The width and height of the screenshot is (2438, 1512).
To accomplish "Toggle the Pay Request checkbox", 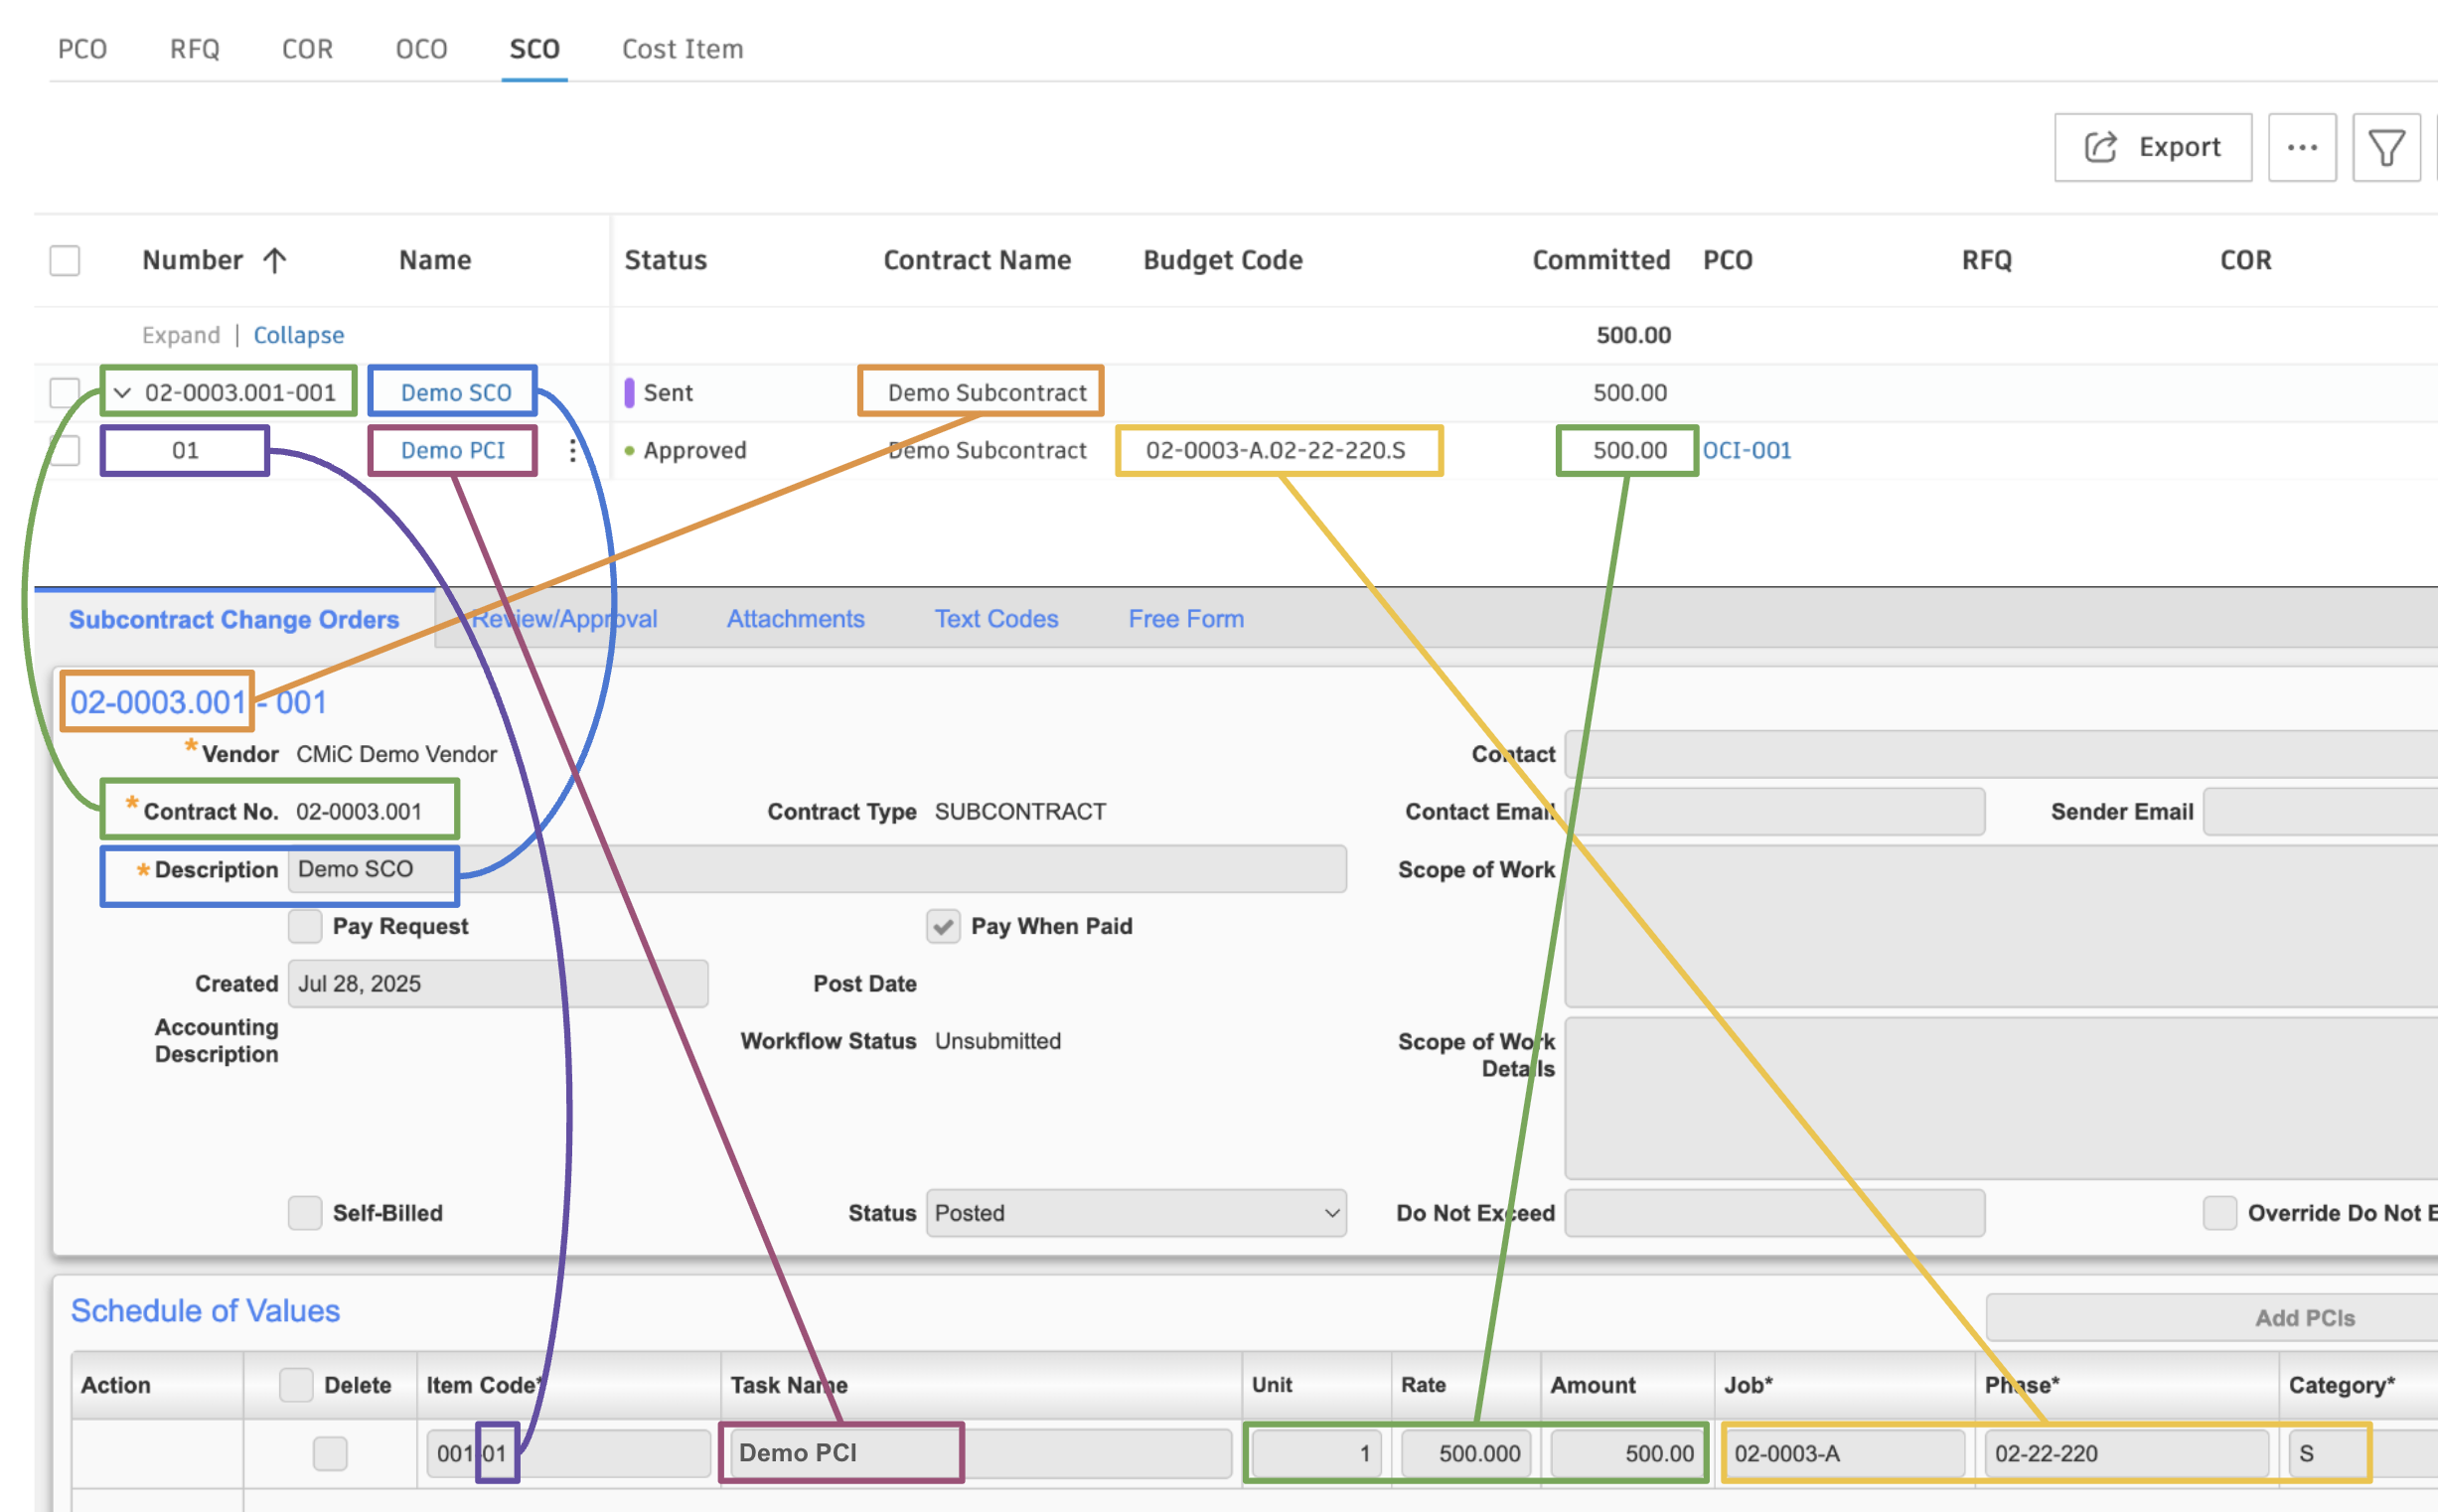I will 305,926.
